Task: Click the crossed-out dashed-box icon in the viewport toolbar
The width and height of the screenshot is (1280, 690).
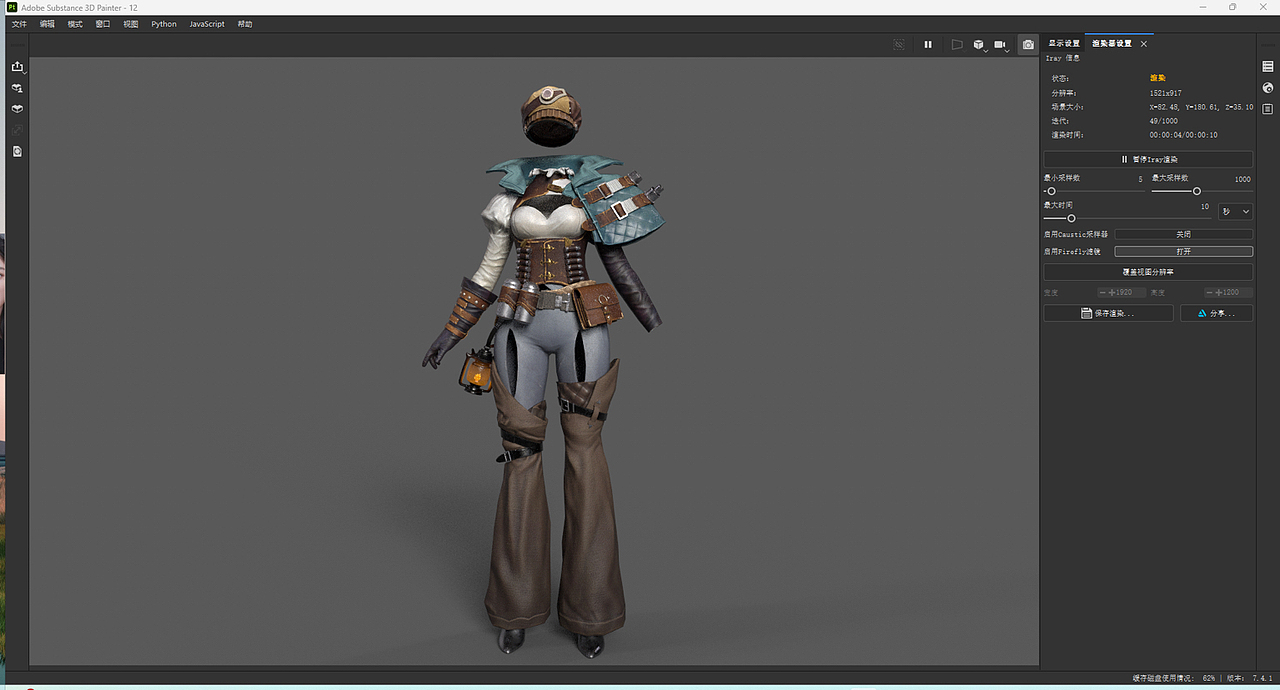Action: (898, 45)
